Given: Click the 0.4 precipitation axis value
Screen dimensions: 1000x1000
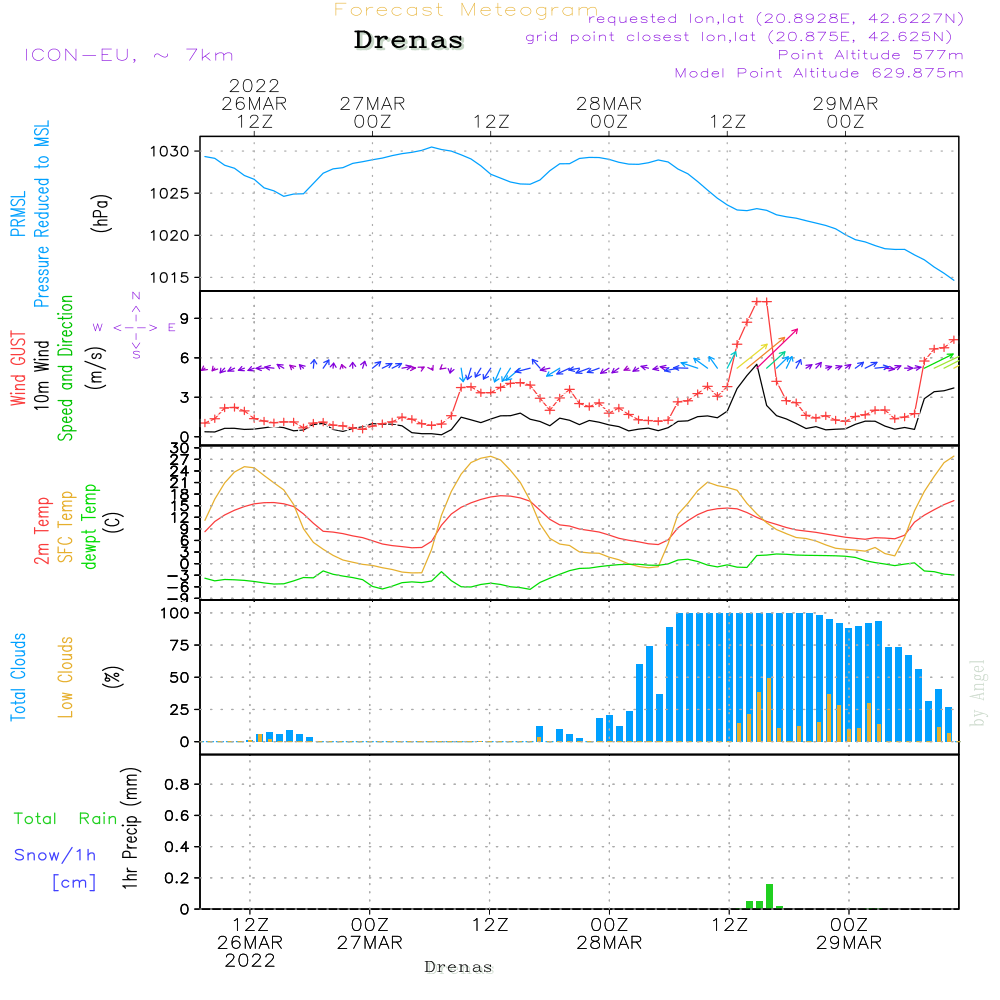Looking at the screenshot, I should [x=177, y=847].
